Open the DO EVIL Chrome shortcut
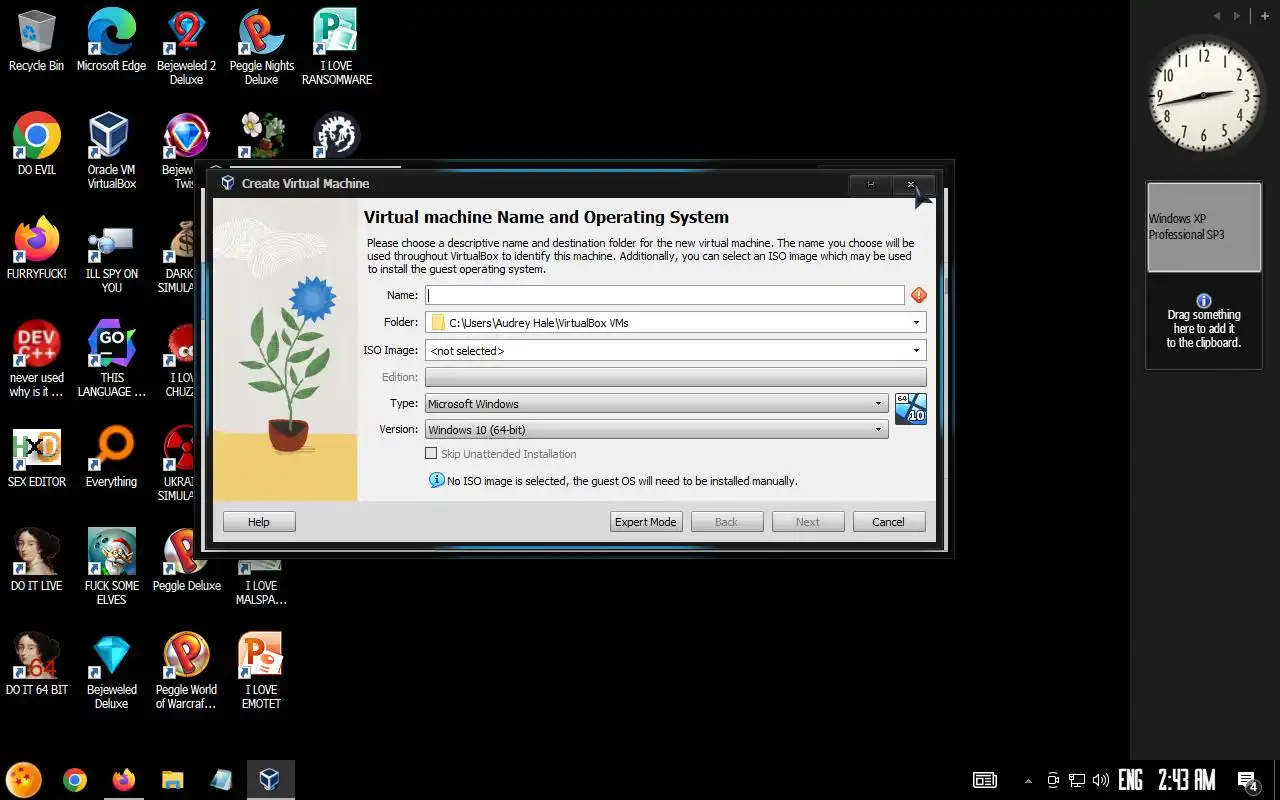The width and height of the screenshot is (1280, 800). click(36, 144)
